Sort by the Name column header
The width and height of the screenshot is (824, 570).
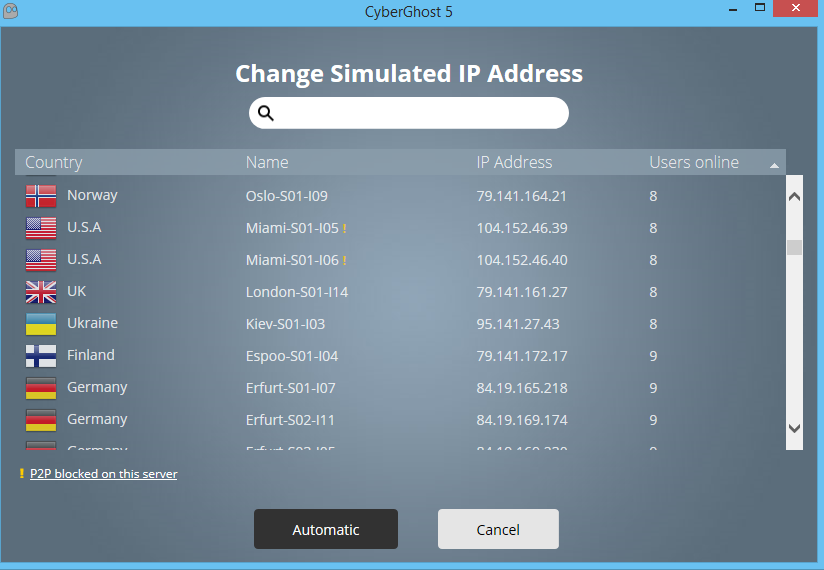[x=267, y=162]
